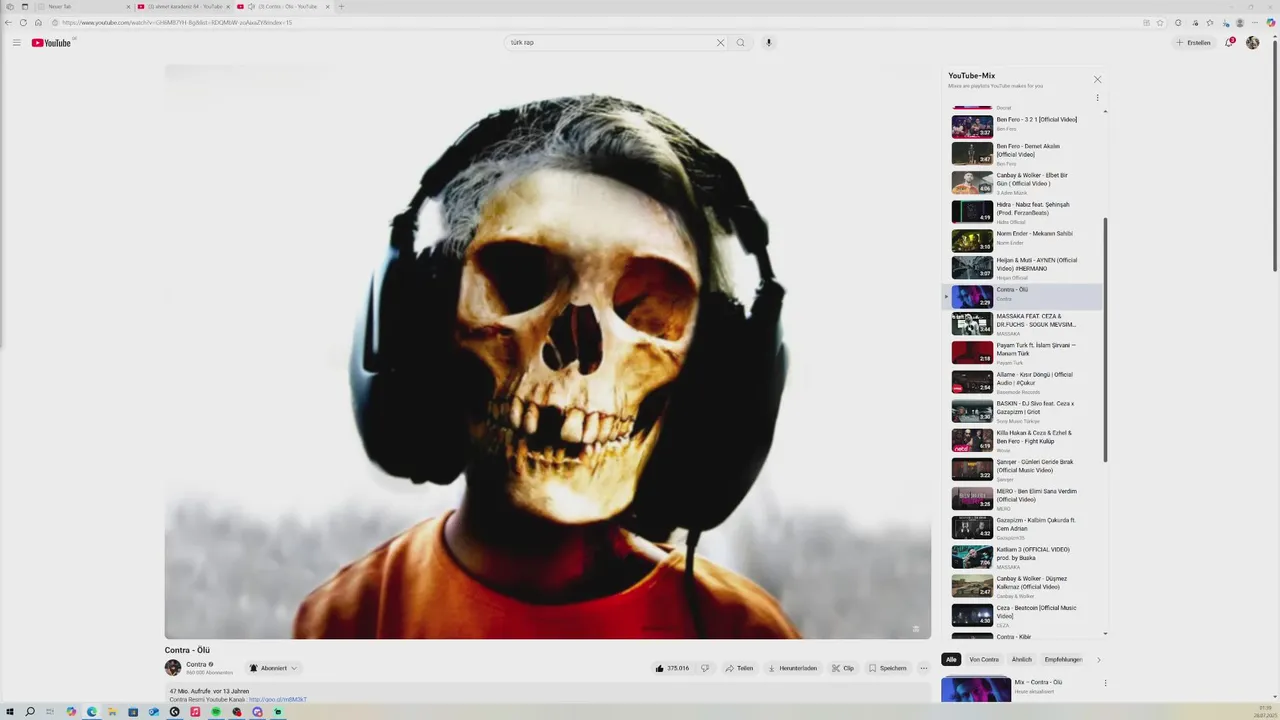Select 'Şanışer - Günleri Geride Bırak' entry
This screenshot has width=1280, height=720.
click(1023, 468)
